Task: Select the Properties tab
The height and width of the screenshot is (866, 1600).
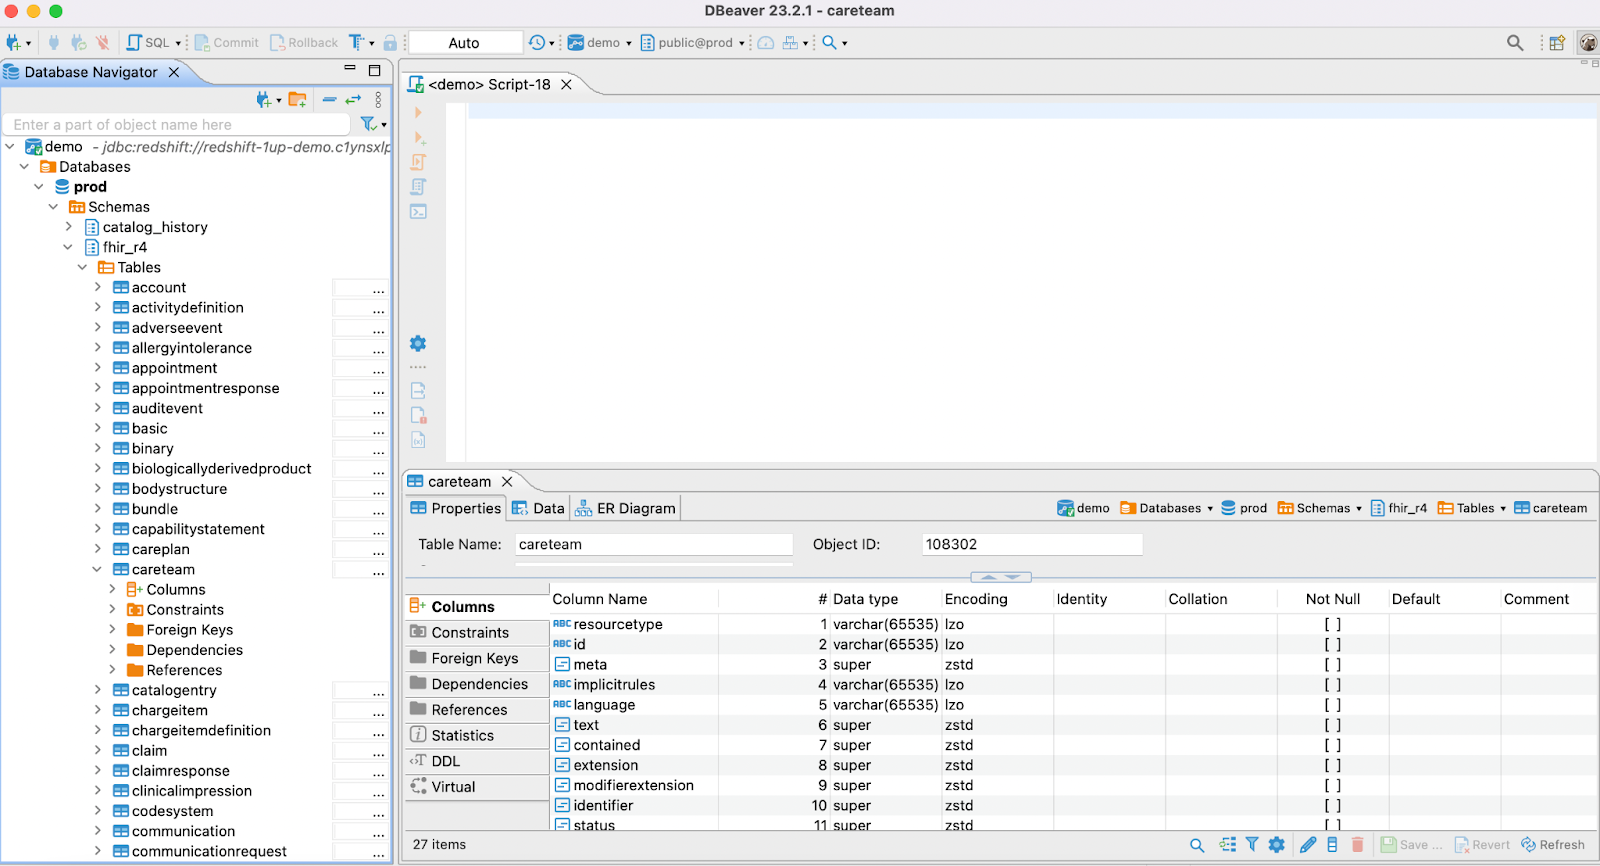Action: point(455,508)
